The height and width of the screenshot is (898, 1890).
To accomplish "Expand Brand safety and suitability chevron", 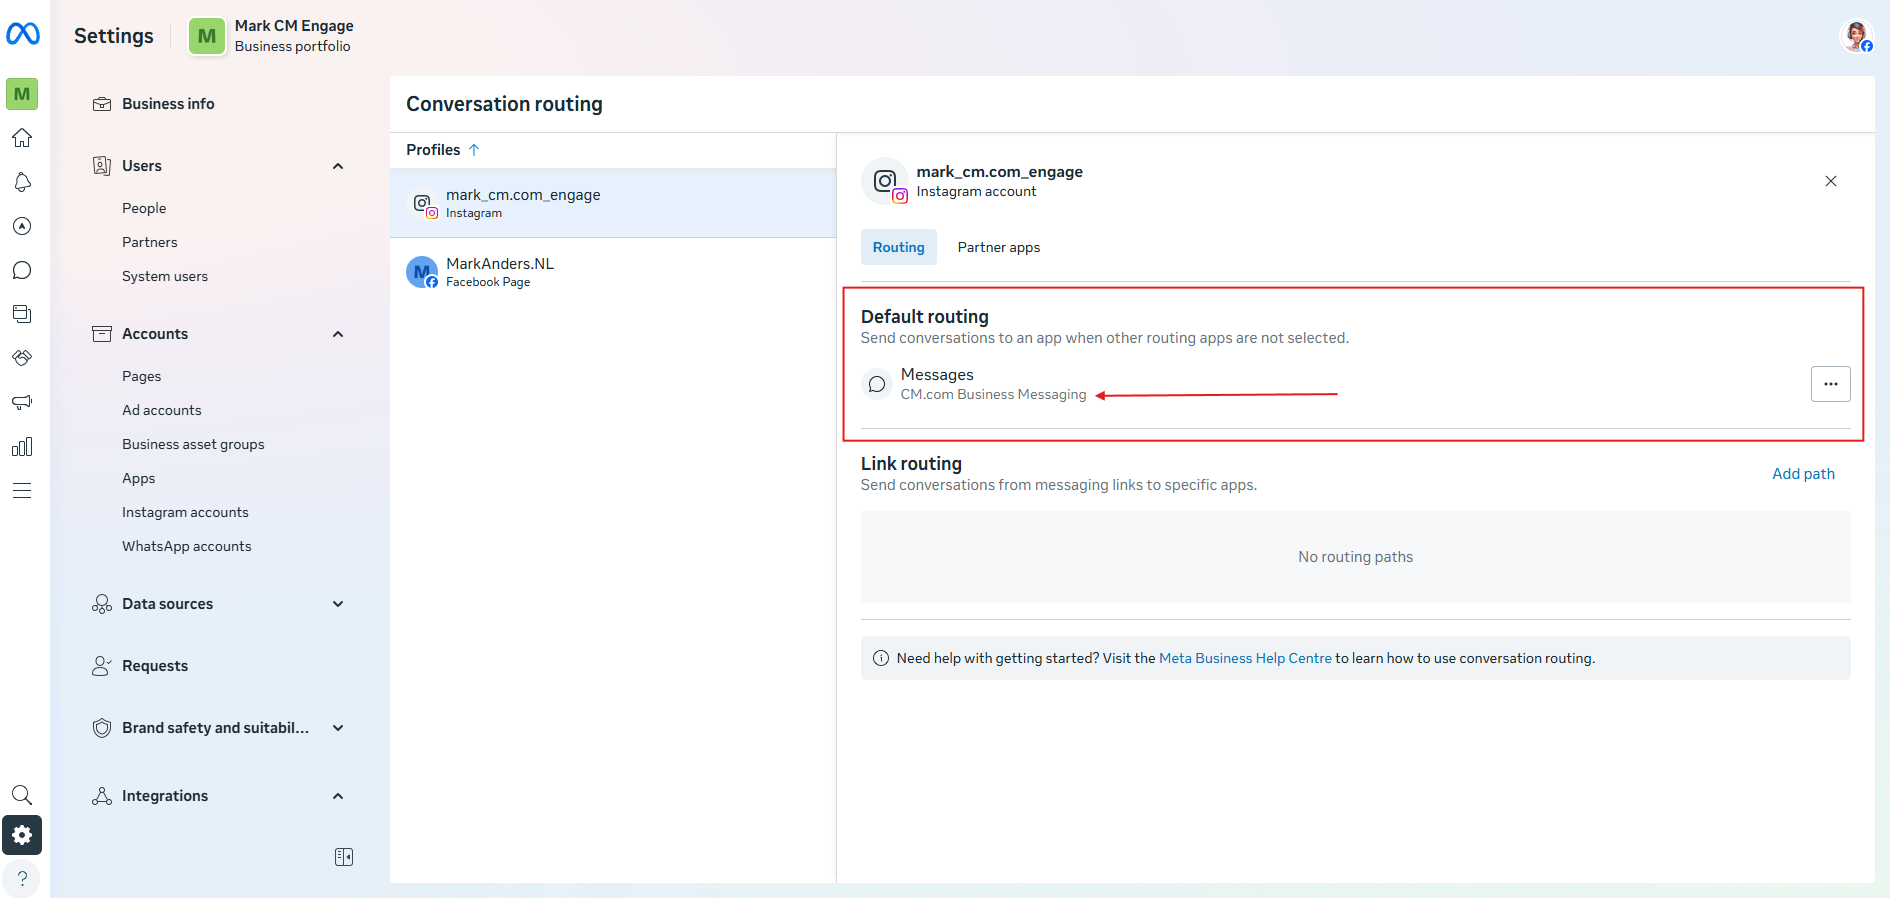I will (338, 728).
